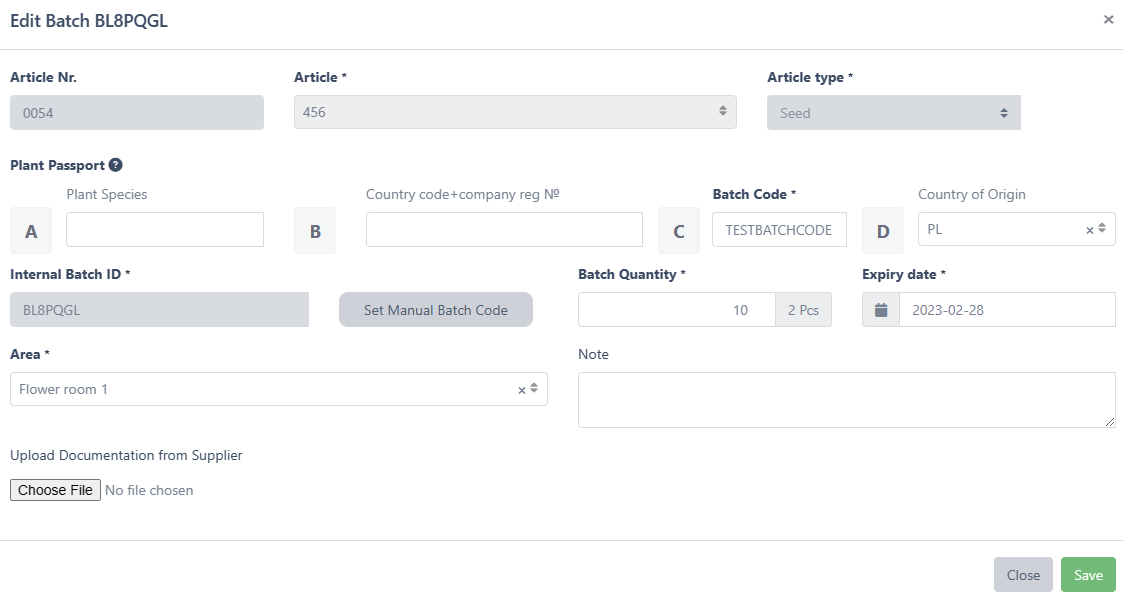Select the Batch Quantity input field
1123x600 pixels.
[677, 310]
